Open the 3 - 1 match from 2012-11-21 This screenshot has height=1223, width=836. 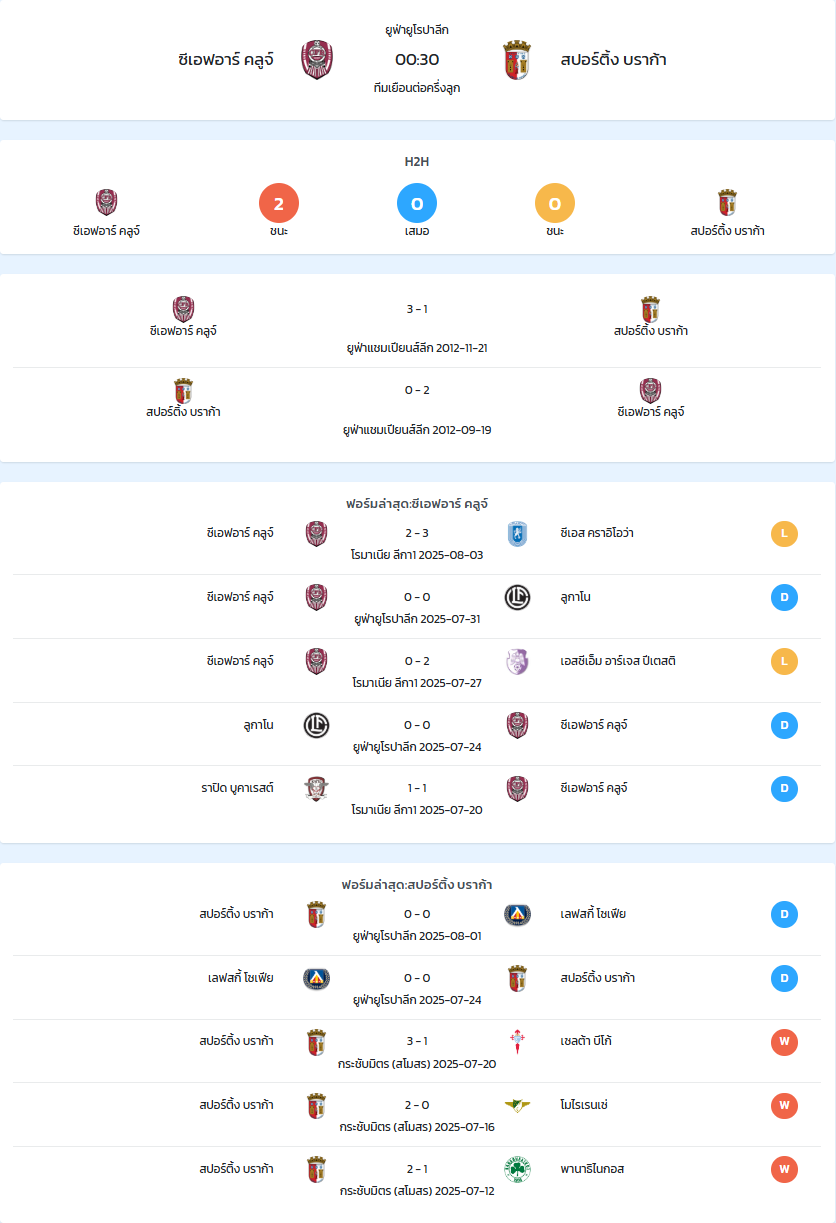417,327
